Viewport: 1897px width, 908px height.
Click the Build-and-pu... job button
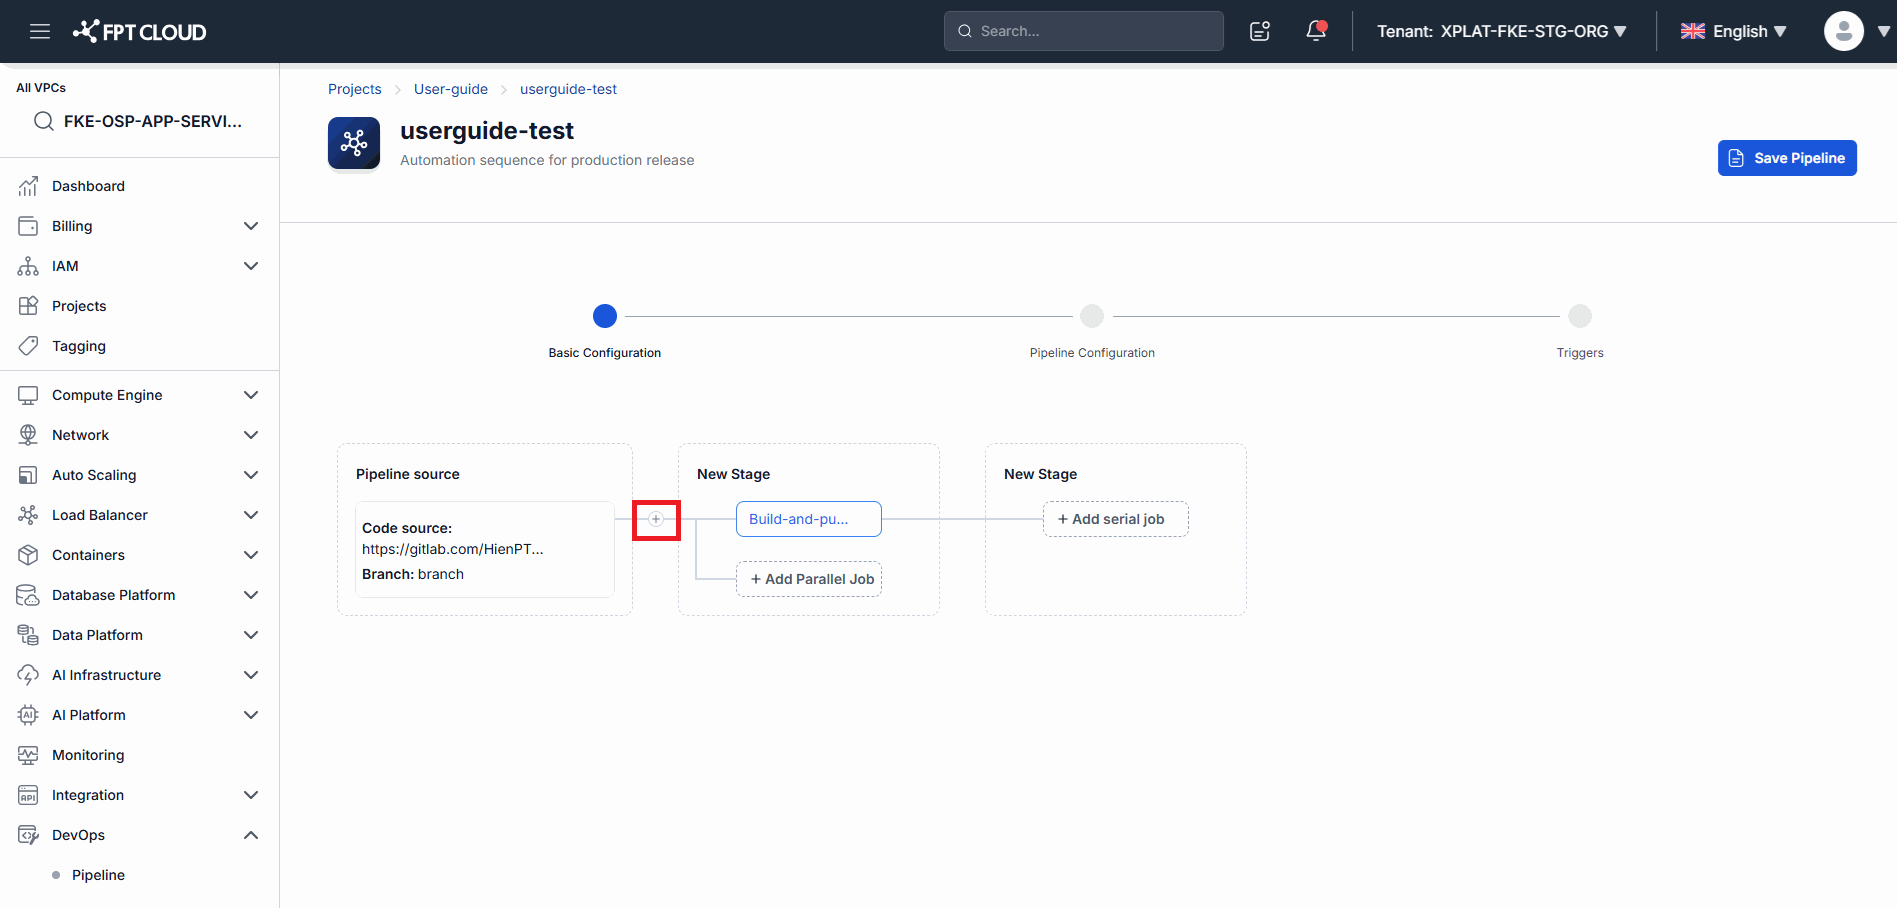[809, 519]
